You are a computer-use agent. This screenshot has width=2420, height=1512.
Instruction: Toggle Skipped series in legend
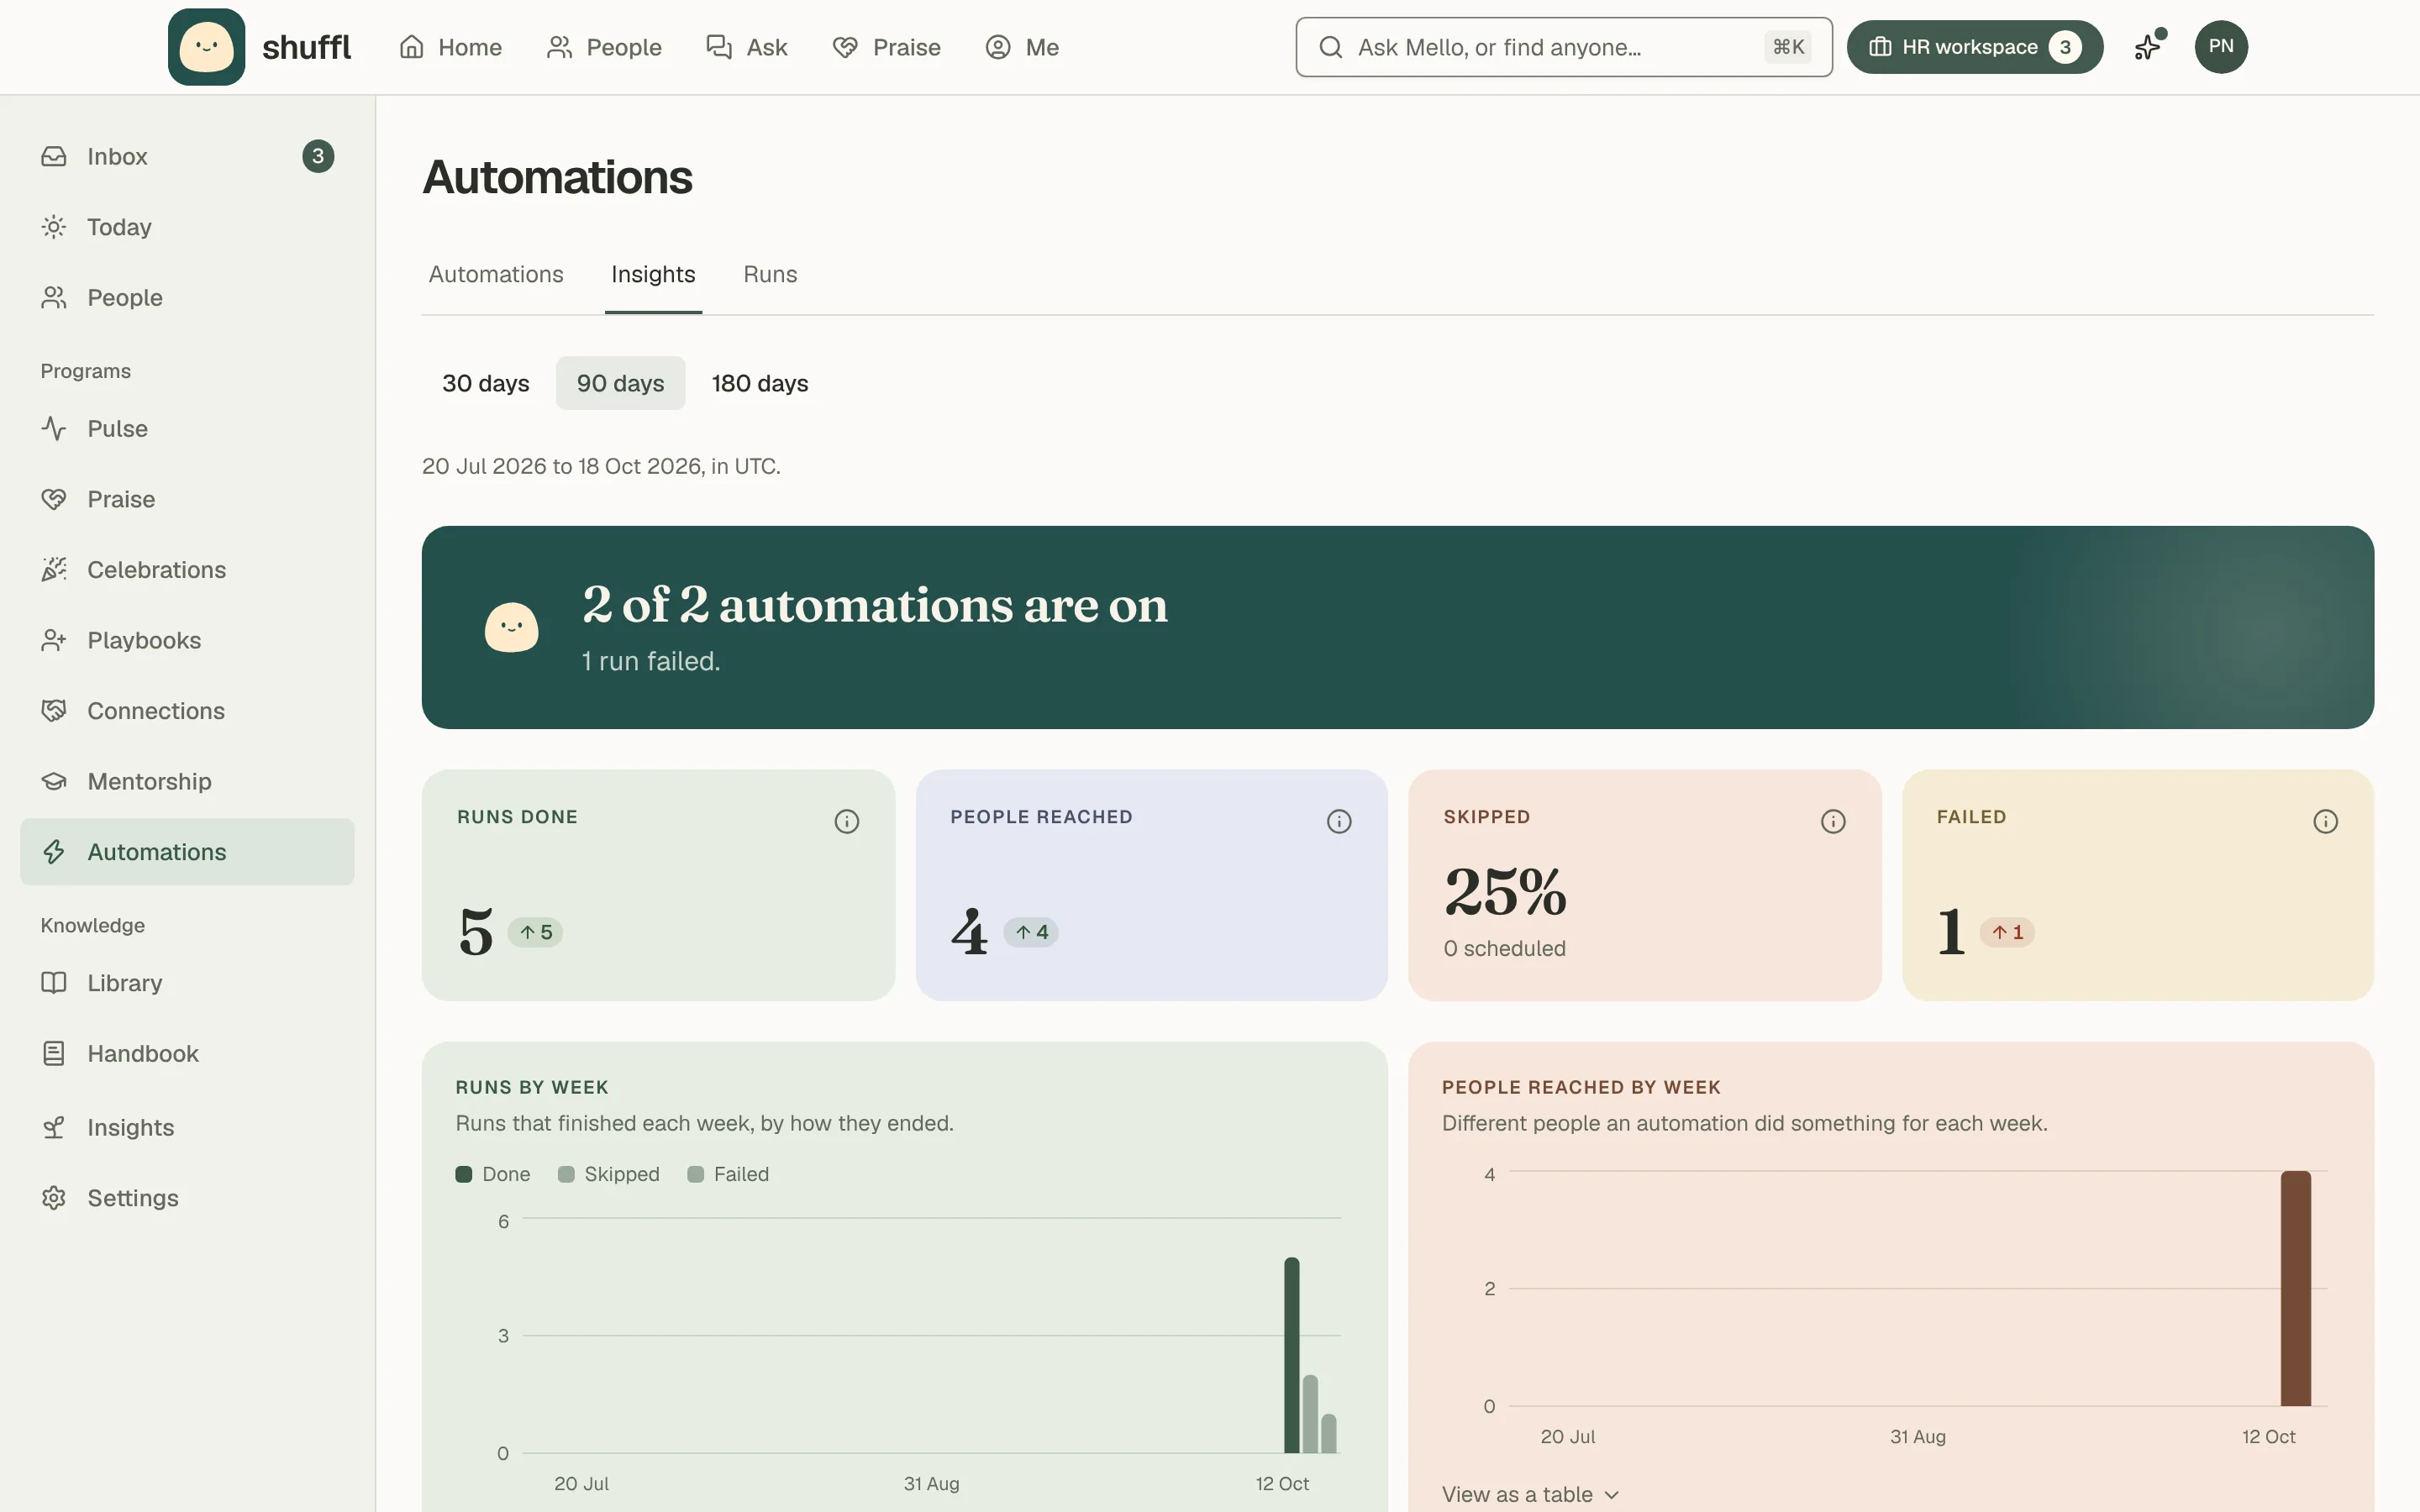(608, 1174)
